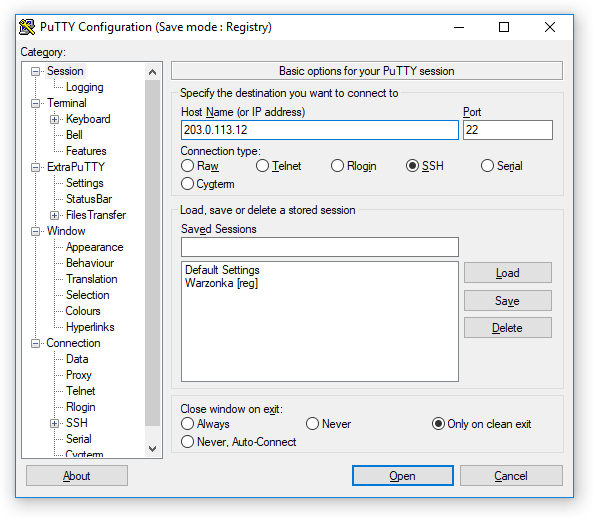
Task: Select the Warzonka [reg] saved session
Action: (x=221, y=283)
